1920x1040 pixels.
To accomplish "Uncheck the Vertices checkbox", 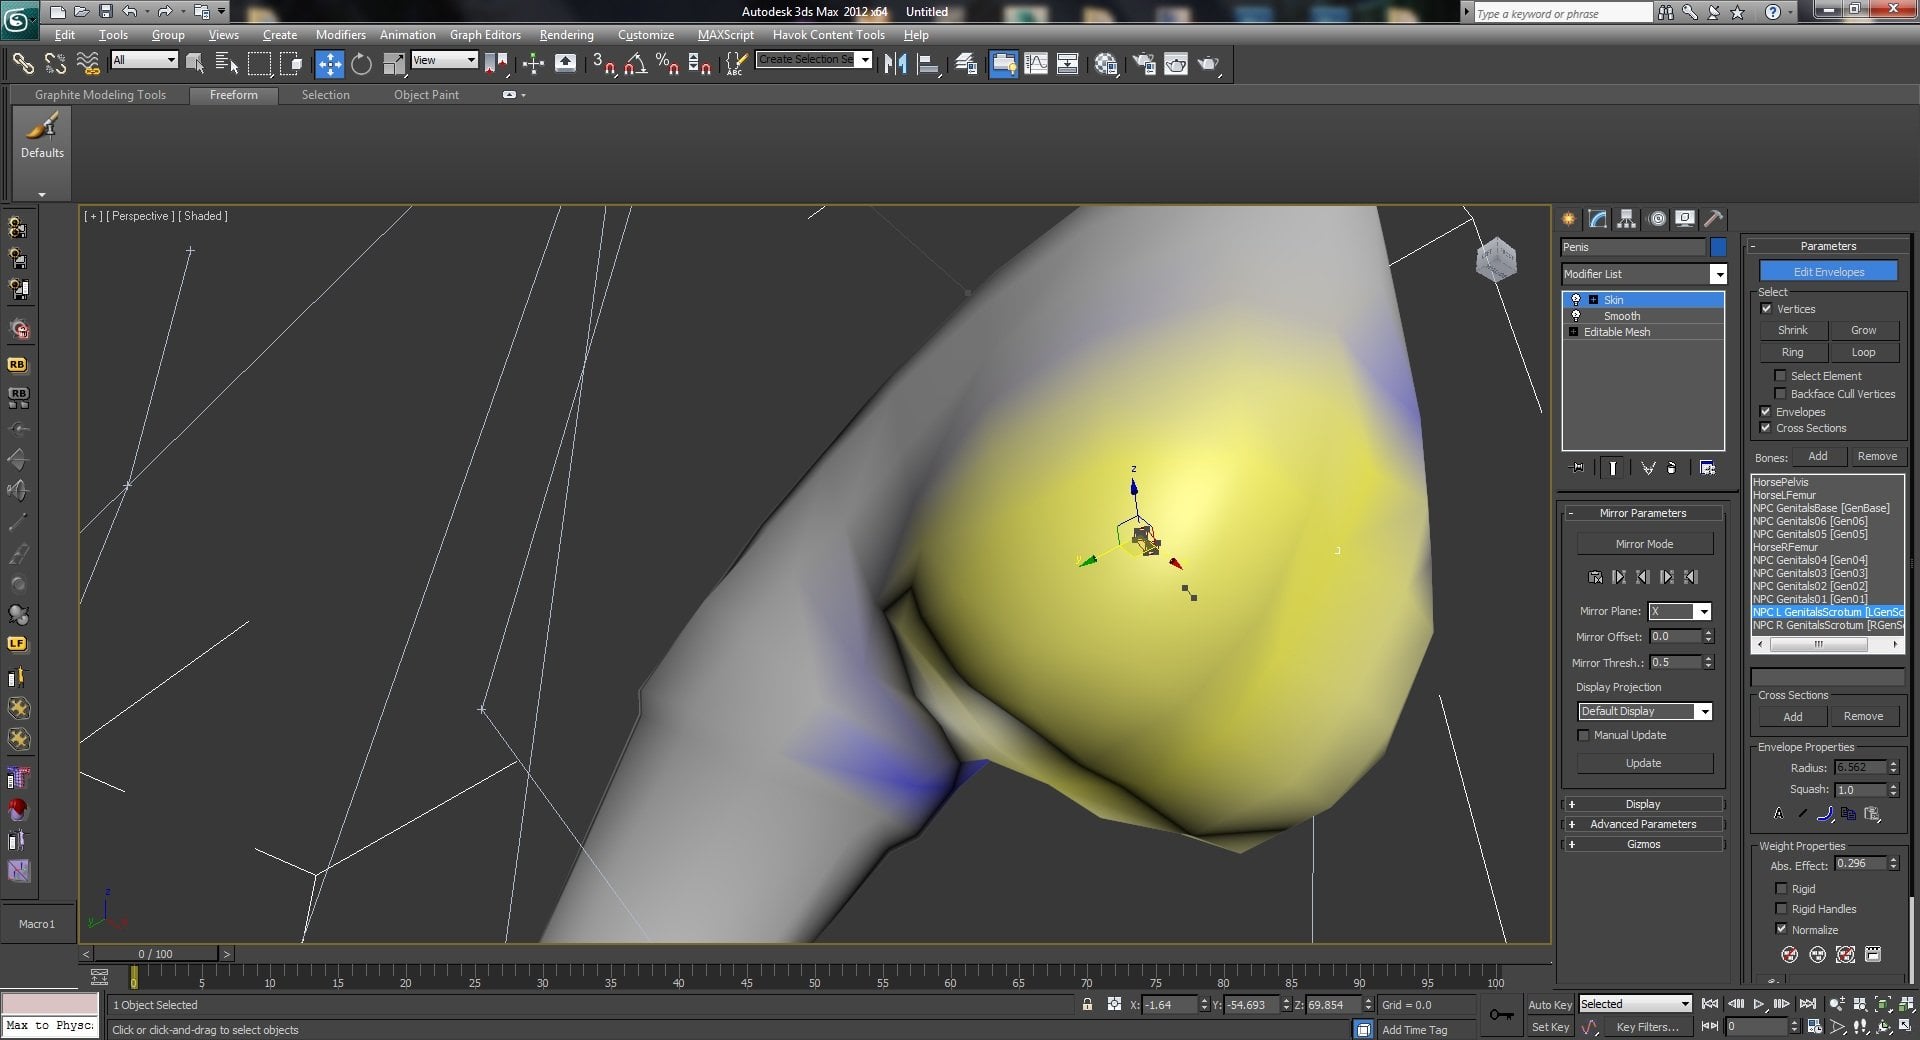I will (x=1766, y=309).
